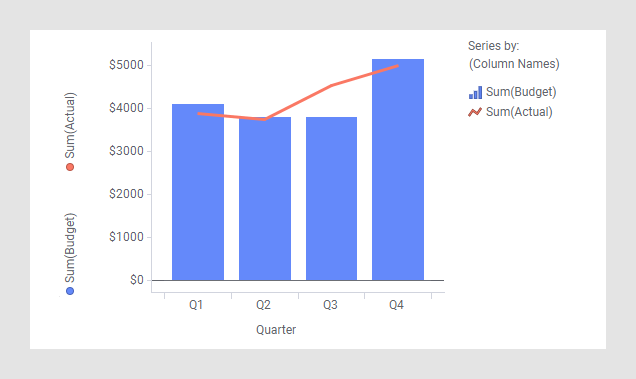Click the line chart icon beside Sum(Actual)
This screenshot has width=636, height=379.
click(x=475, y=112)
